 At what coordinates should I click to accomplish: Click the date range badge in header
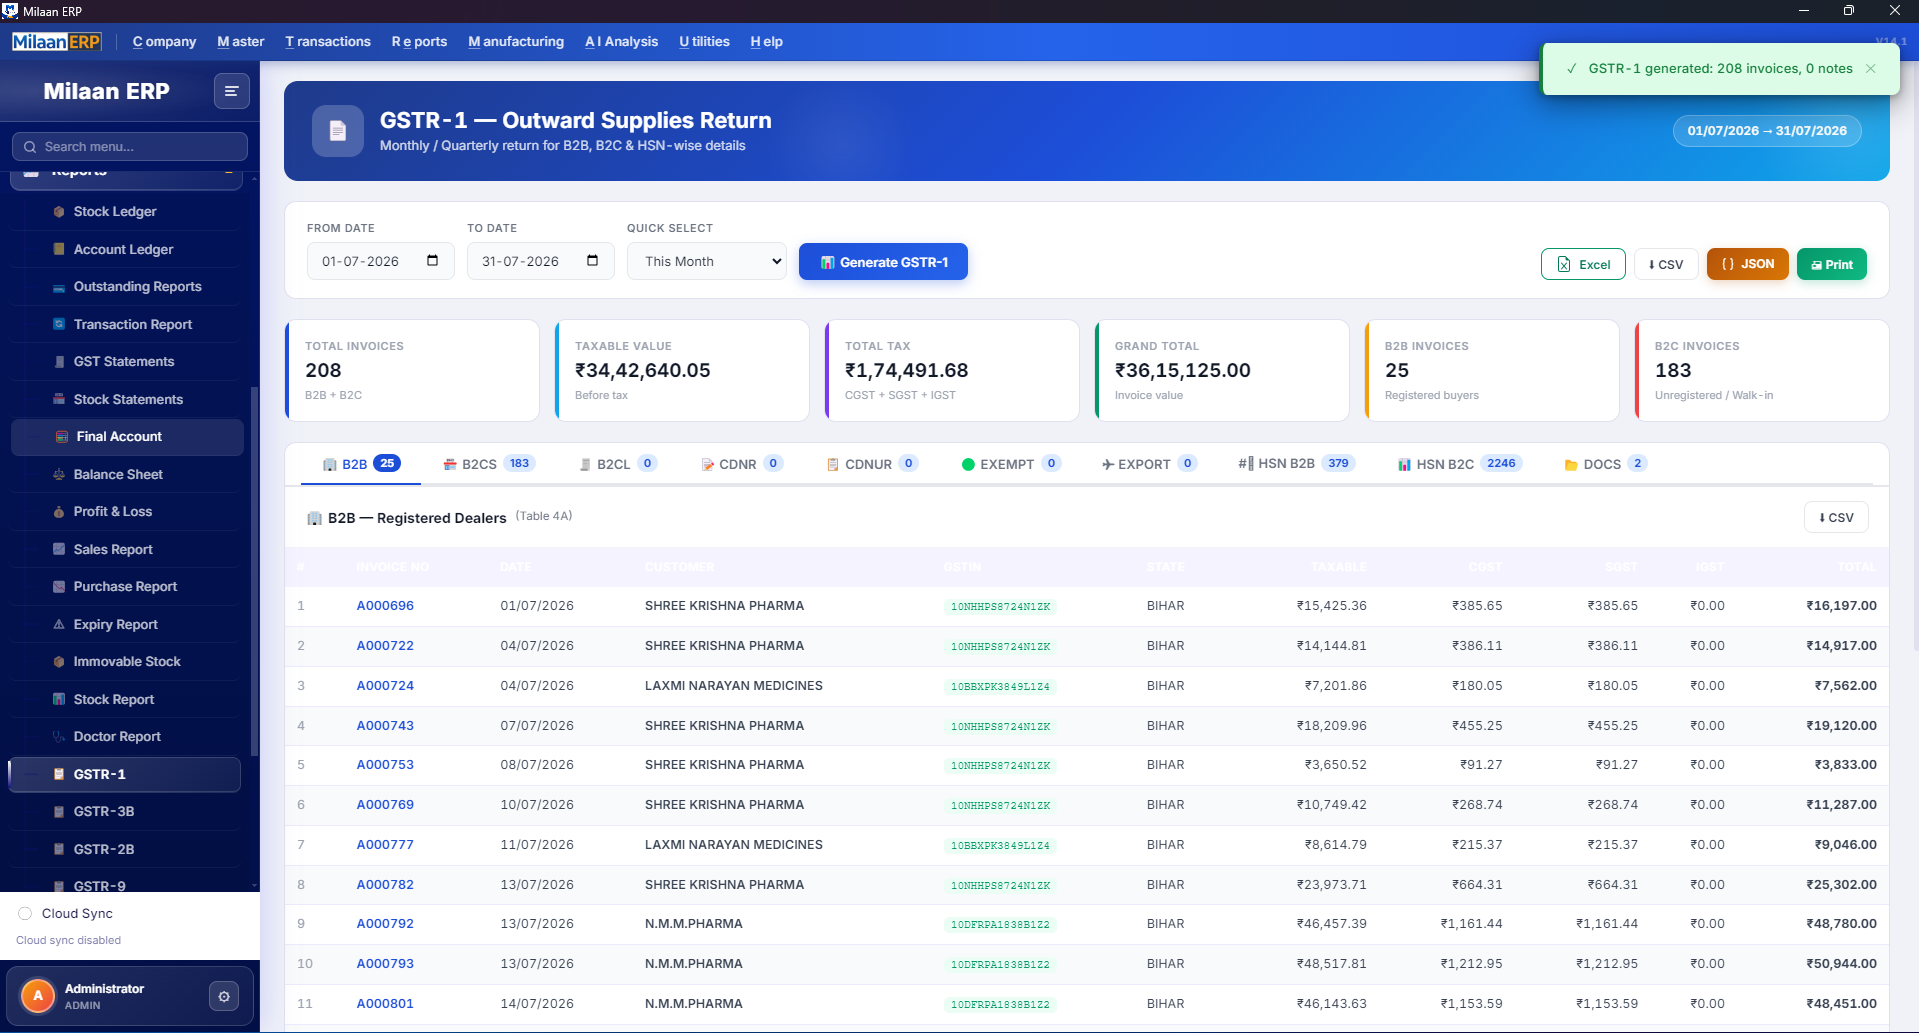click(1767, 131)
